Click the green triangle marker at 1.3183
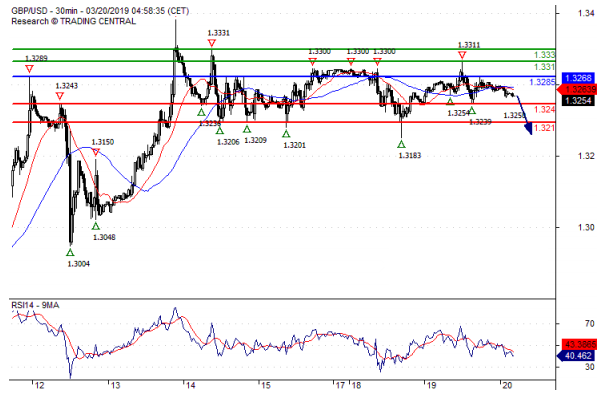Screen dimensions: 603x397 (401, 144)
